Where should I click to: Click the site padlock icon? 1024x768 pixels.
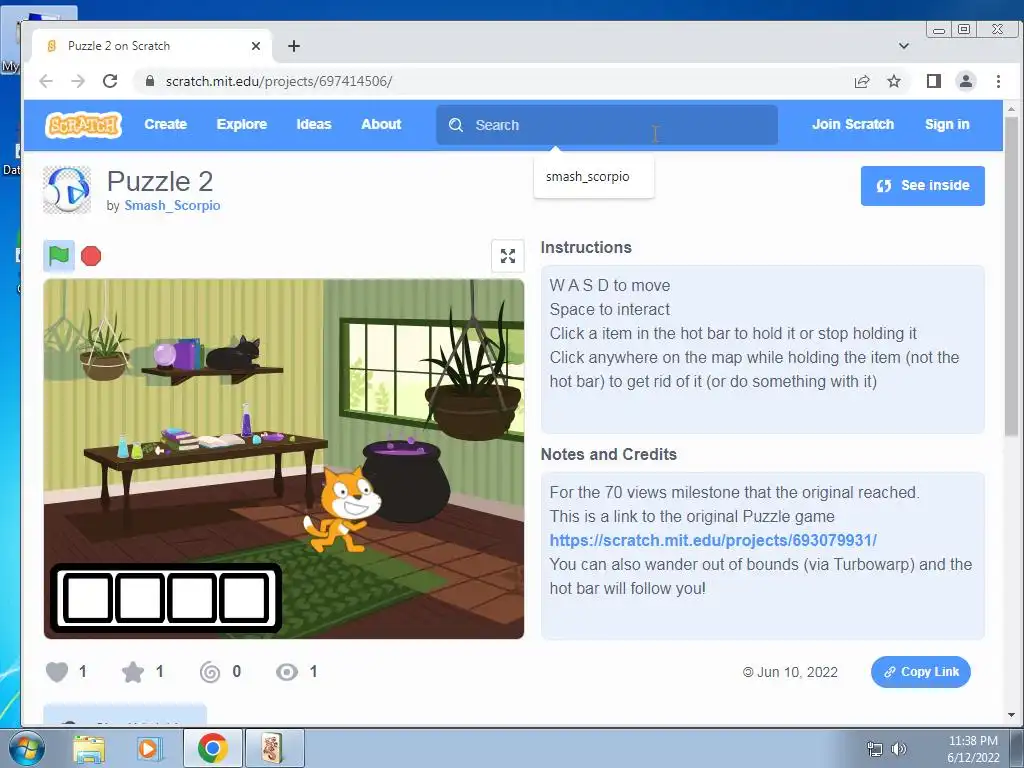coord(150,81)
